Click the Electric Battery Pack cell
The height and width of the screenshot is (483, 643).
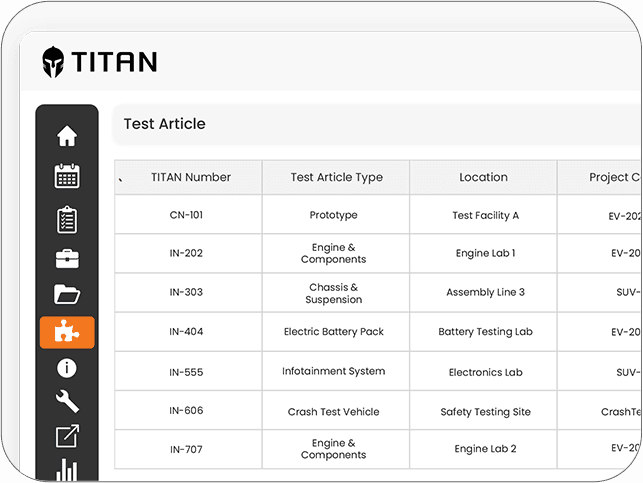336,331
